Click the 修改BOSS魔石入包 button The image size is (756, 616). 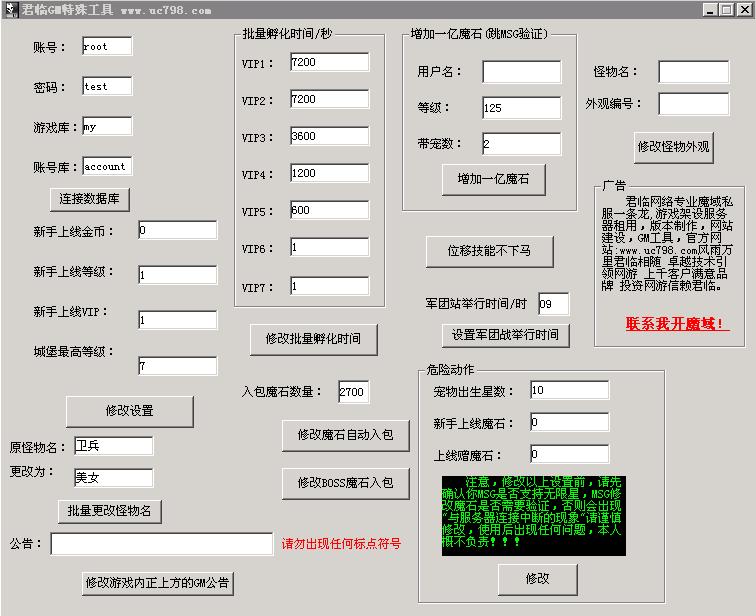click(345, 483)
